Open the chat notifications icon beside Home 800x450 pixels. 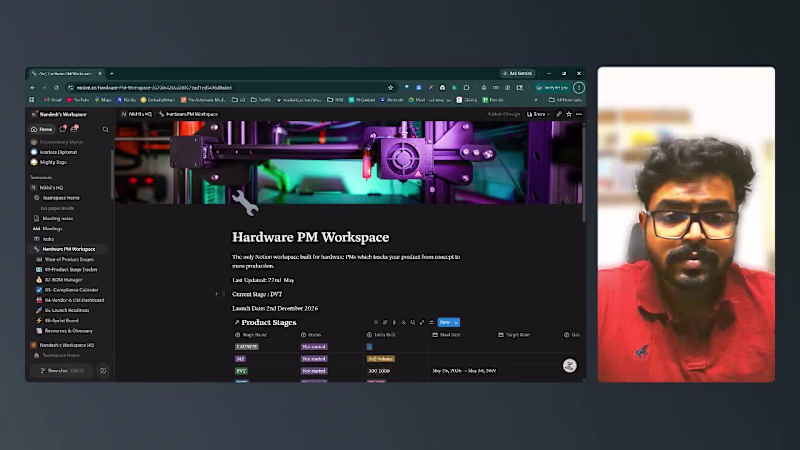click(x=63, y=129)
